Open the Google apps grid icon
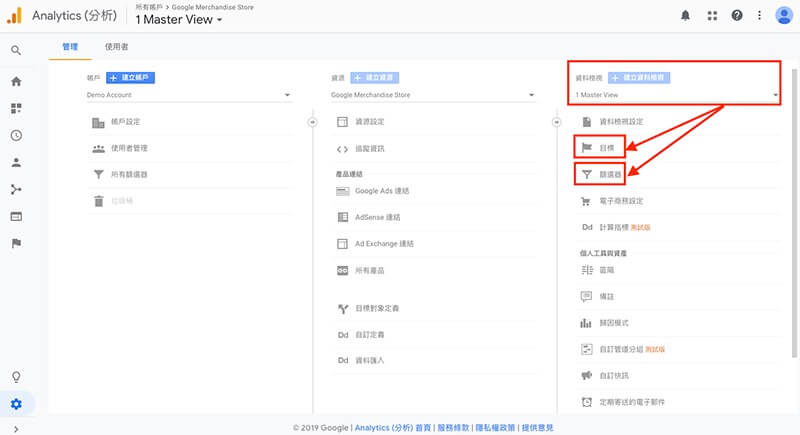 point(712,16)
